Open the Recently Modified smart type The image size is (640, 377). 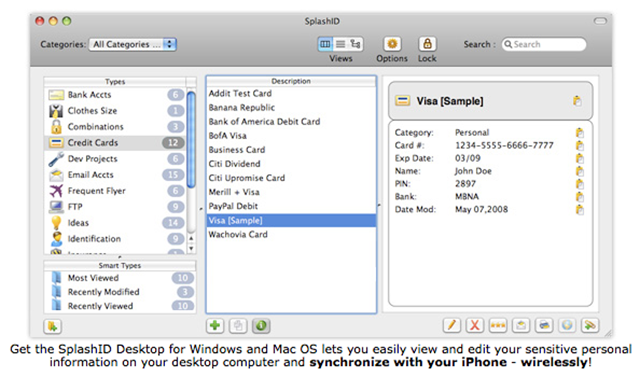pos(120,292)
